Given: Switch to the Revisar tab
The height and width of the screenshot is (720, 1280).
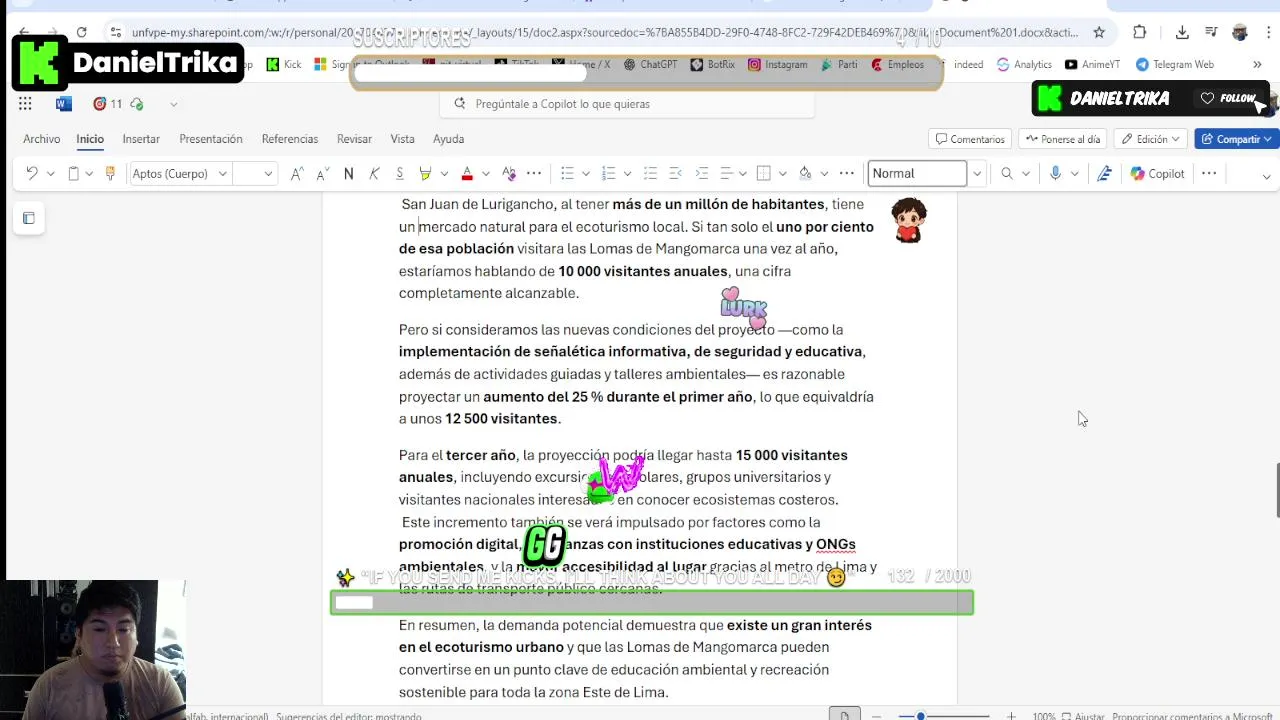Looking at the screenshot, I should (354, 139).
